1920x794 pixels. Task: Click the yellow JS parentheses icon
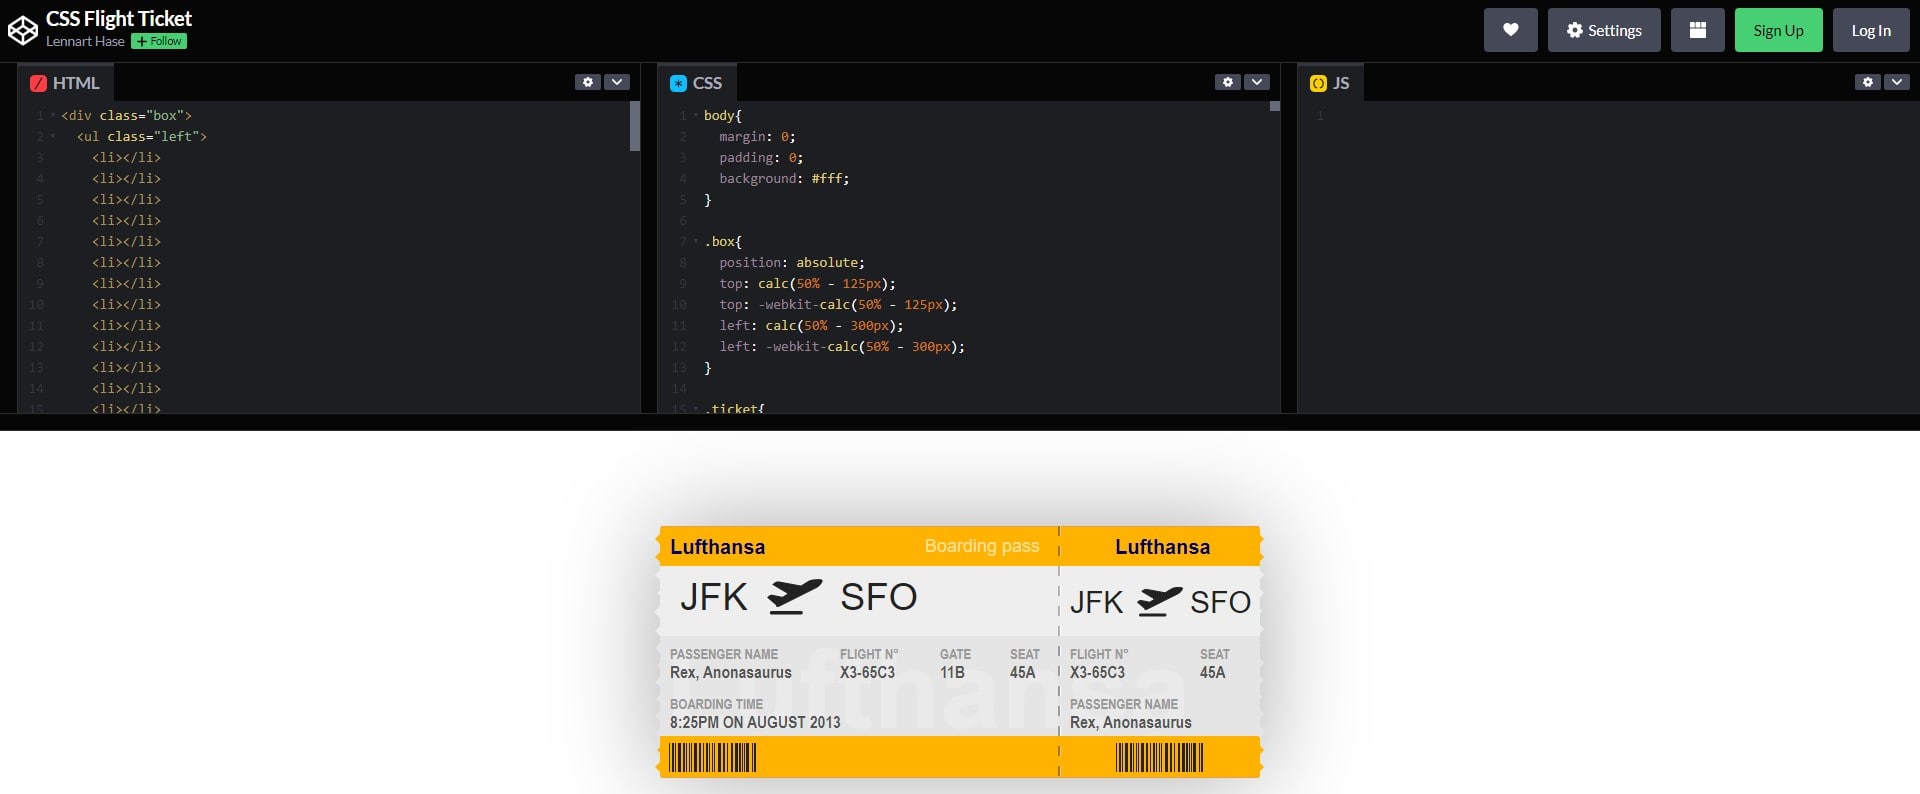[x=1318, y=84]
